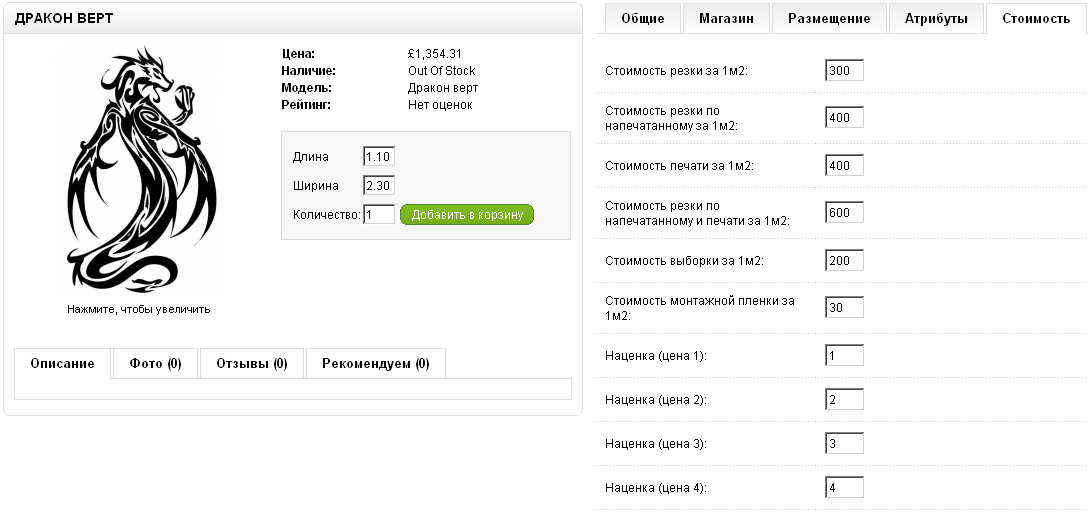Click the 'Стоимость монтажной пленки за 1м2:' label

point(700,307)
